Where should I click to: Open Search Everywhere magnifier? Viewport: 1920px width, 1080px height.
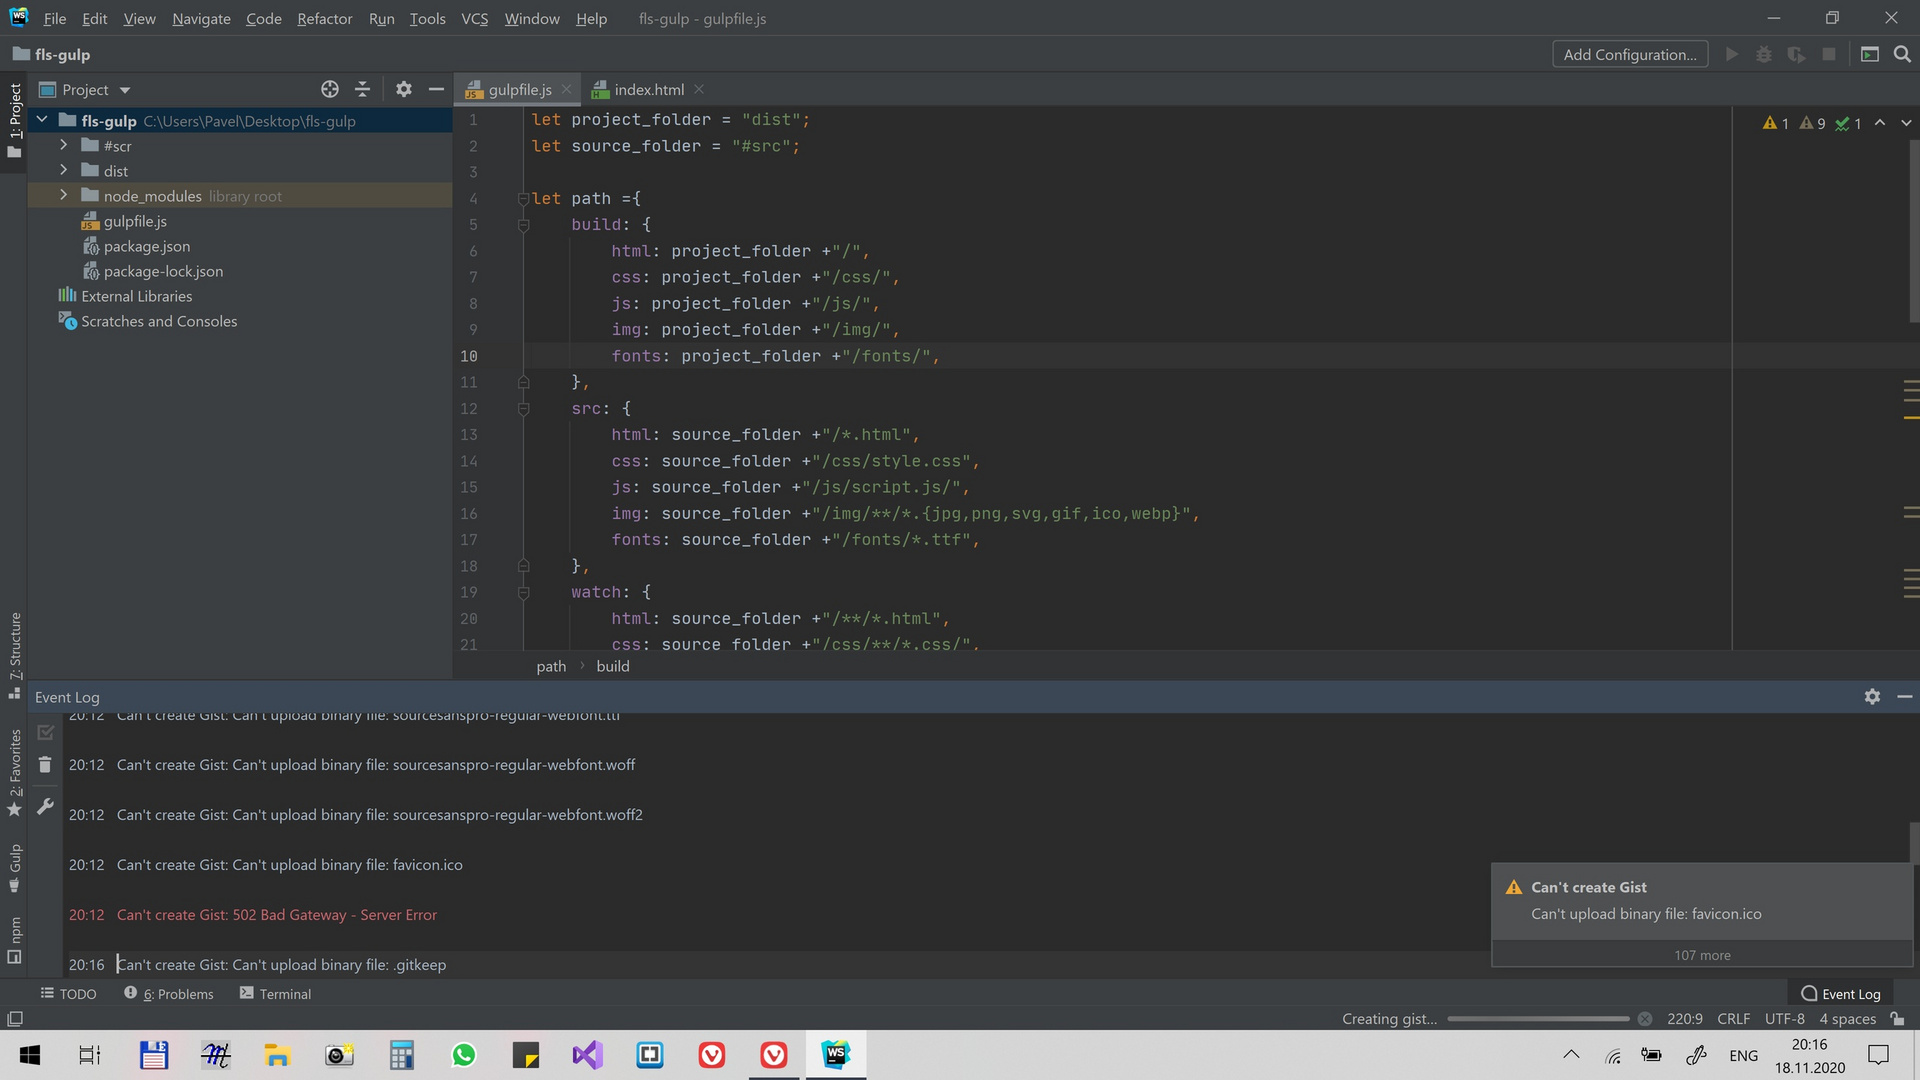point(1902,54)
